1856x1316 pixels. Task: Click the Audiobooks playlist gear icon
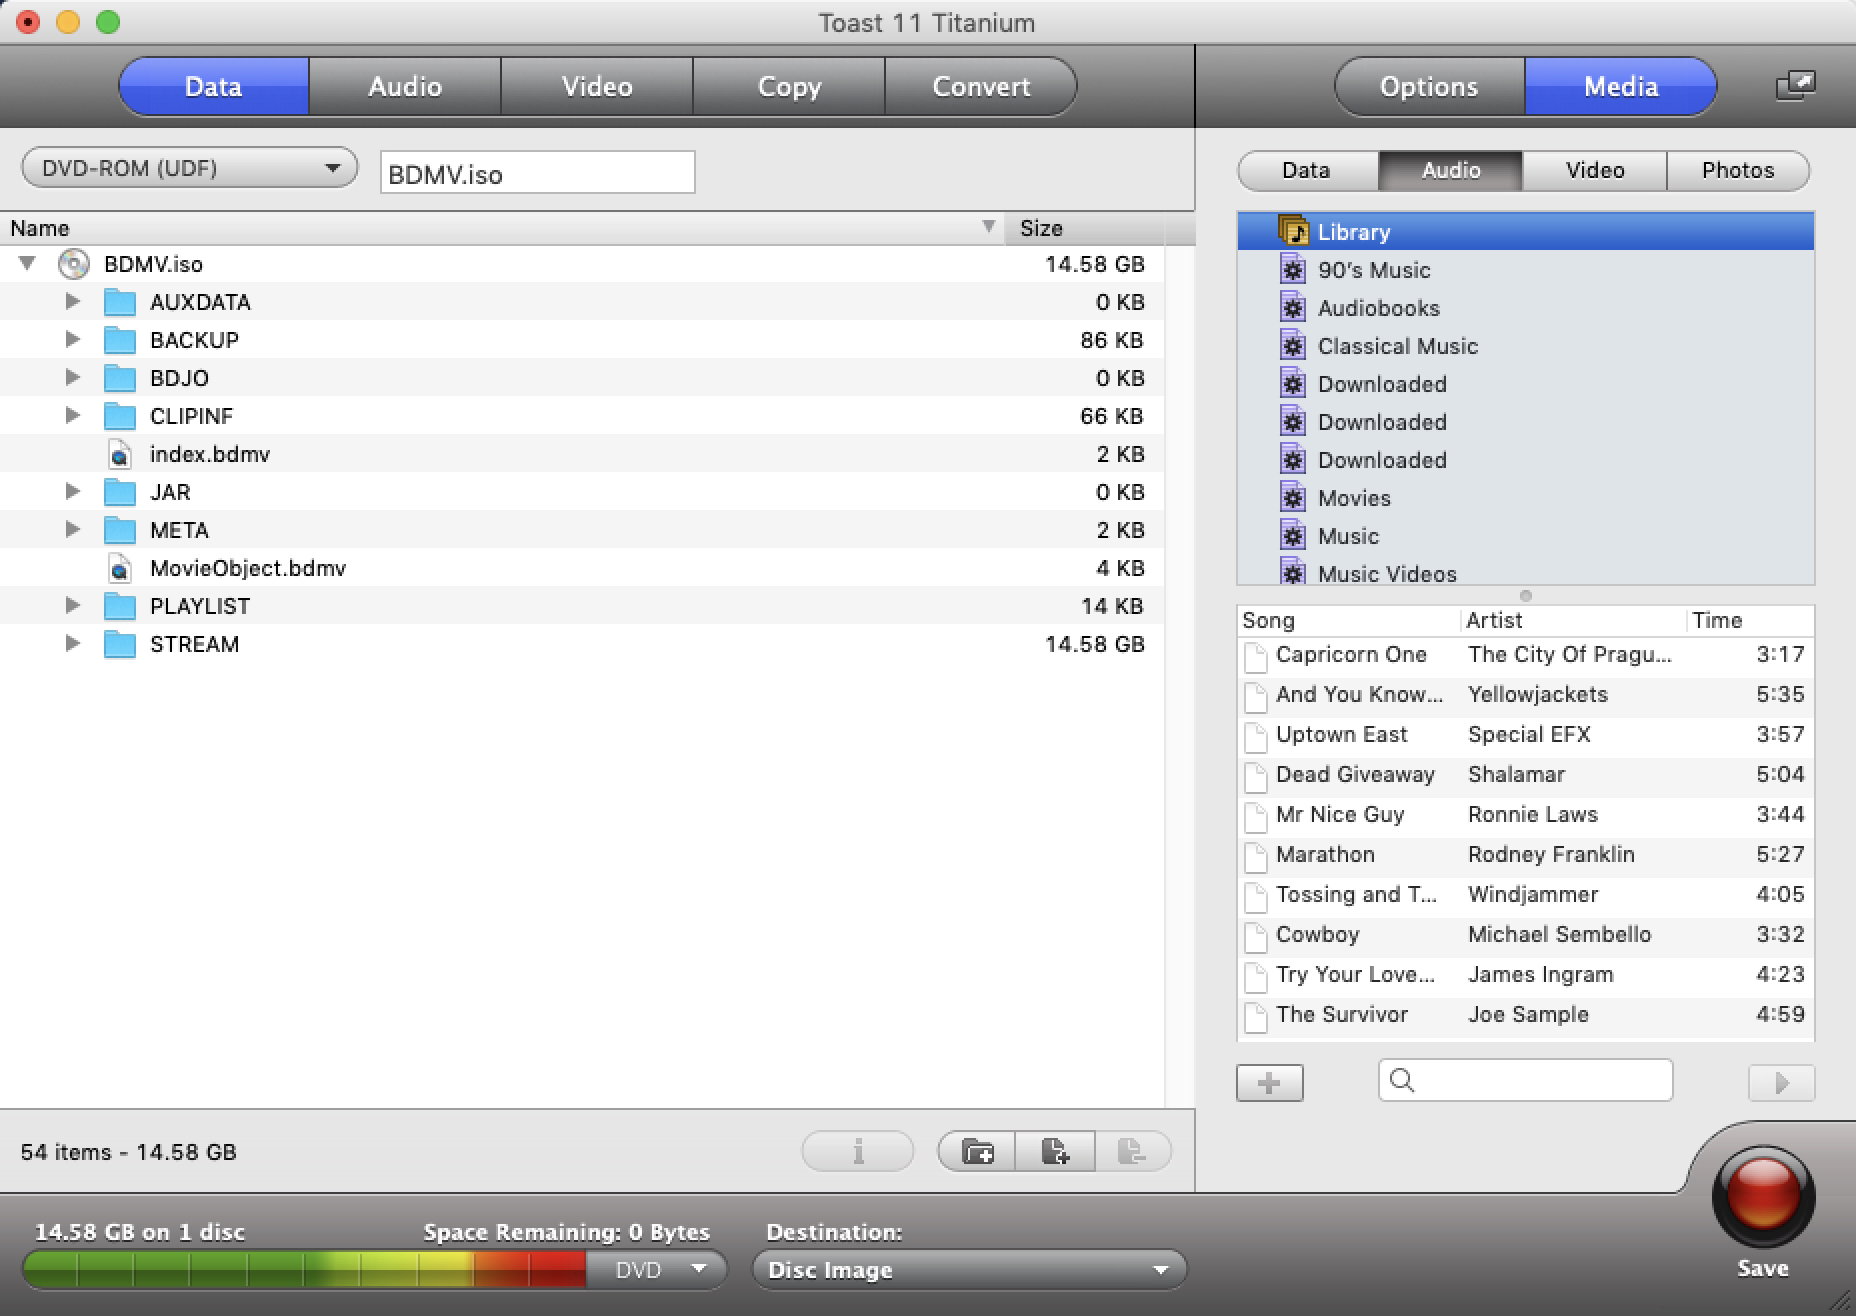pyautogui.click(x=1293, y=308)
